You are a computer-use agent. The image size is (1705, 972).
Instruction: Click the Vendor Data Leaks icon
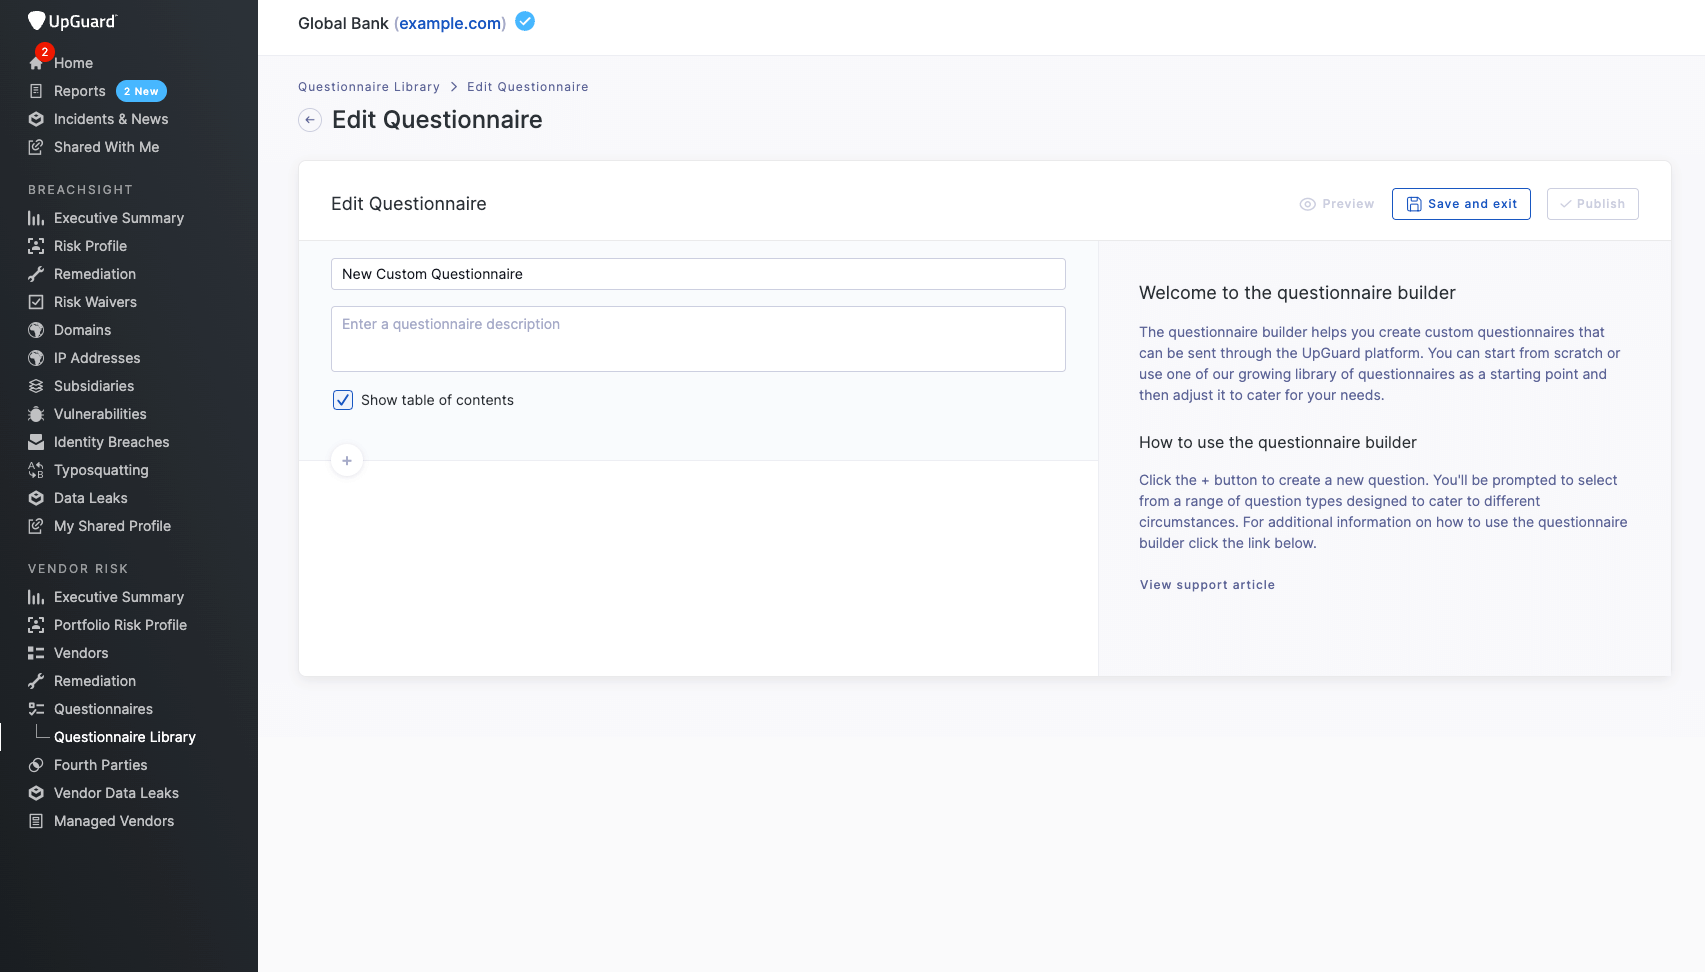[x=36, y=793]
